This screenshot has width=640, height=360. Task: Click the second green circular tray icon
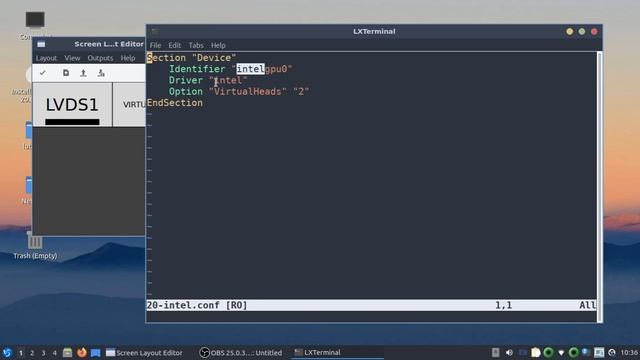coord(573,353)
